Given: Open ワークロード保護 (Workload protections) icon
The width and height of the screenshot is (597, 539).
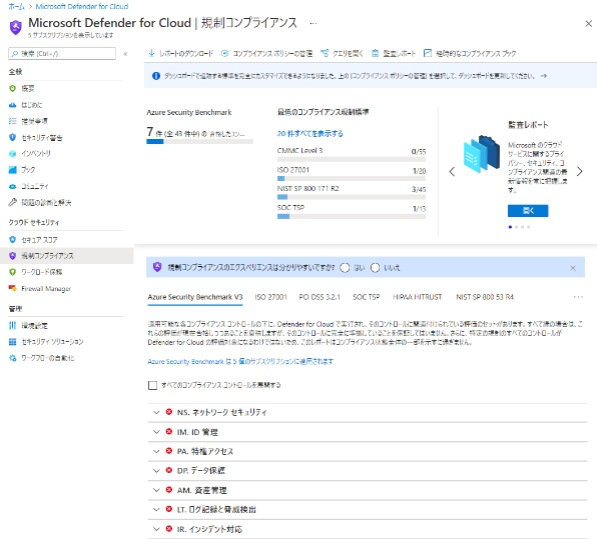Looking at the screenshot, I should (x=13, y=272).
